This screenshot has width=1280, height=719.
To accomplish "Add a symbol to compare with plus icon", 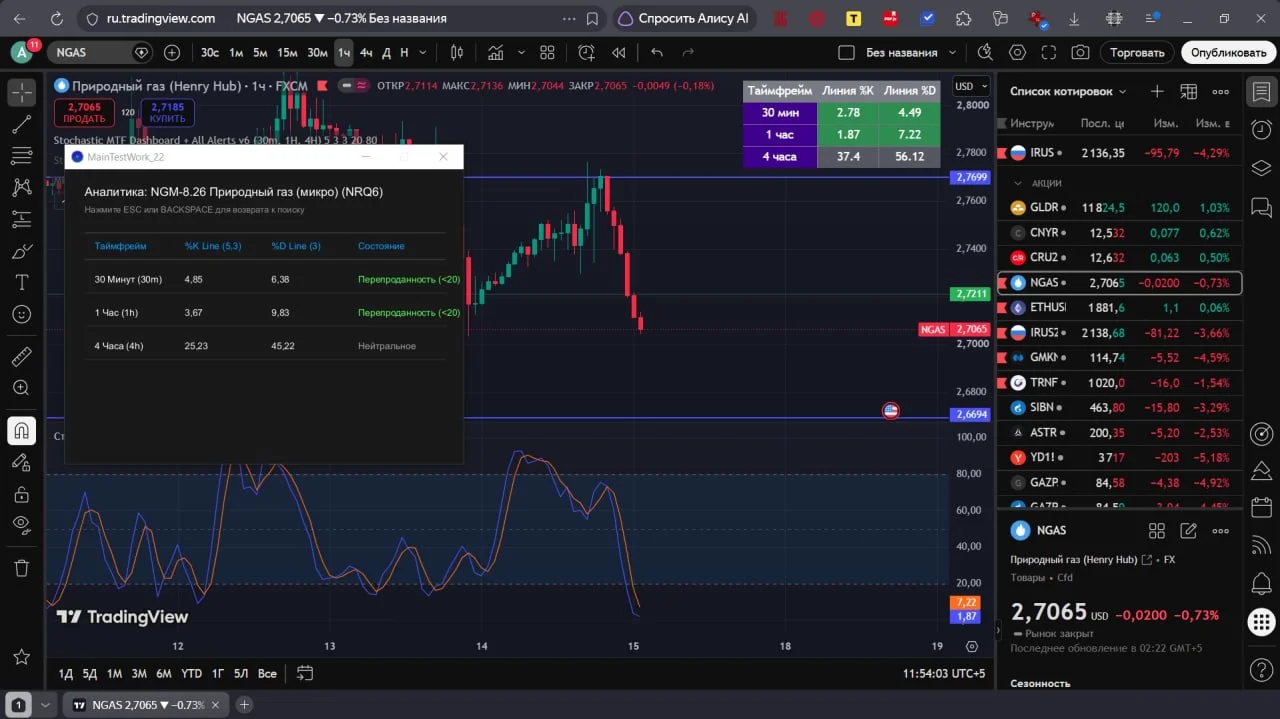I will tap(172, 53).
